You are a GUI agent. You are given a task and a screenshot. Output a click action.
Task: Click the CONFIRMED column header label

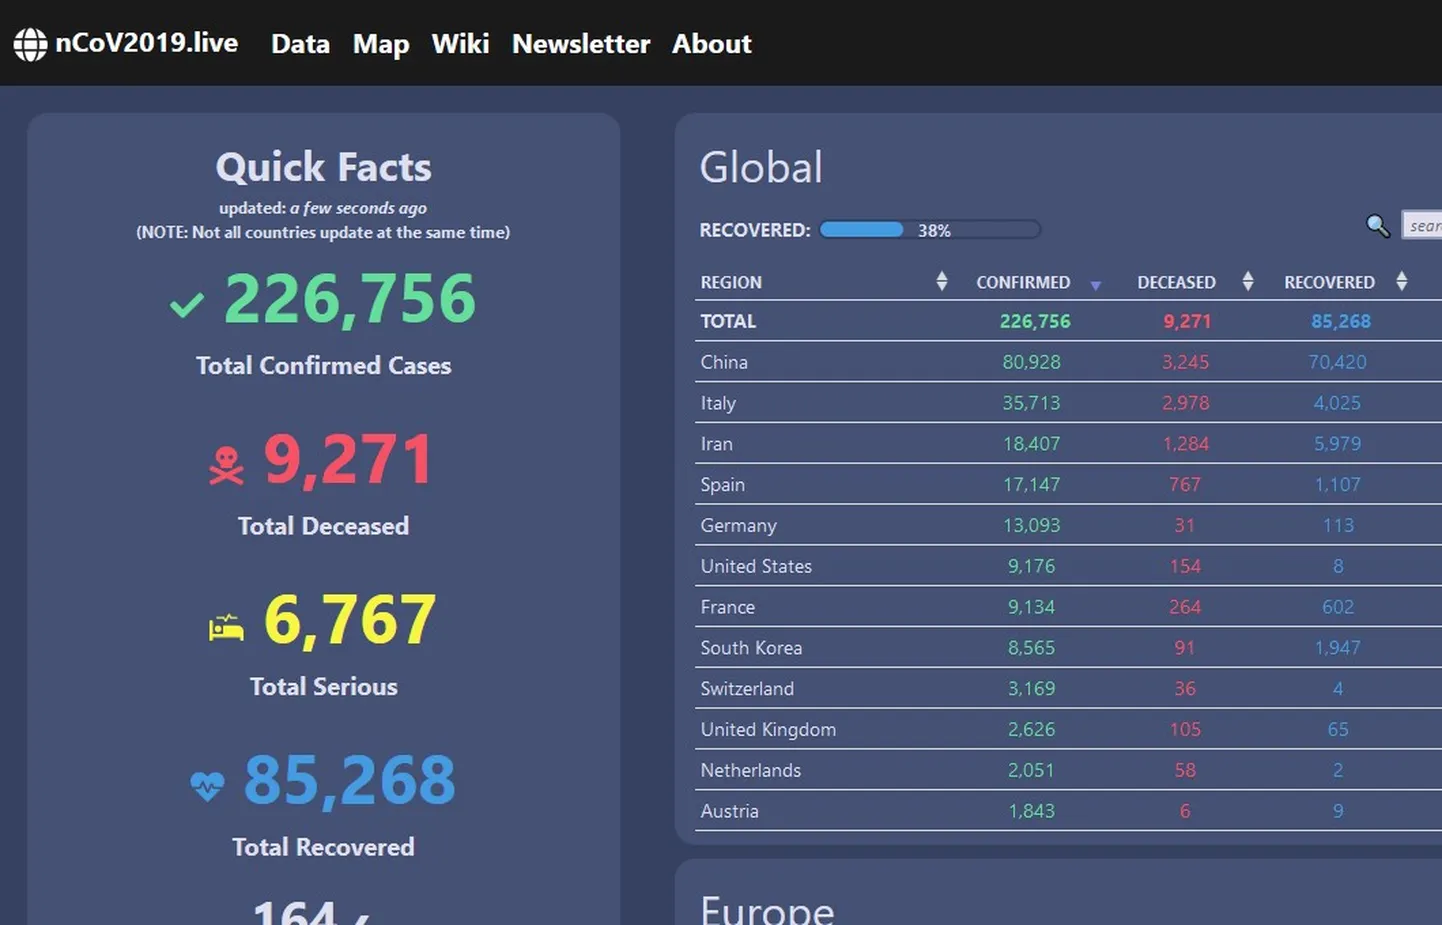pos(1023,282)
